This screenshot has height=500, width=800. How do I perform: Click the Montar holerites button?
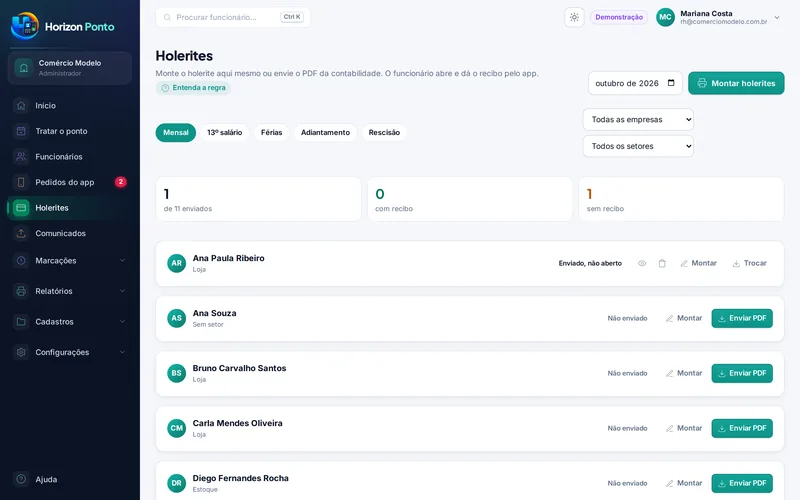(736, 83)
